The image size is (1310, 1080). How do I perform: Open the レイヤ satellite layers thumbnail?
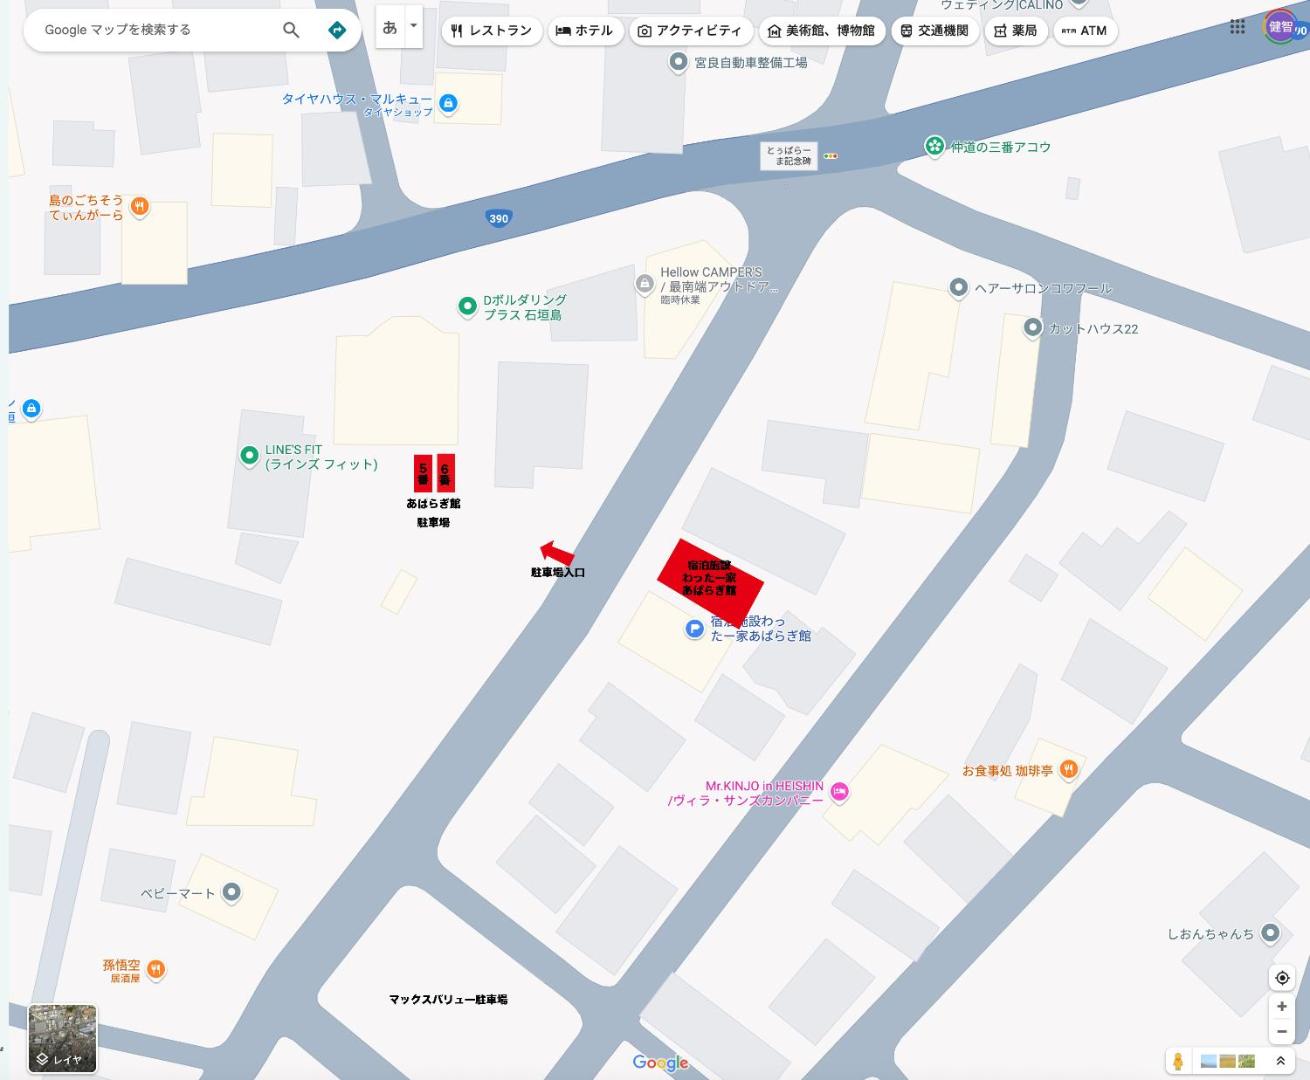[x=63, y=1039]
